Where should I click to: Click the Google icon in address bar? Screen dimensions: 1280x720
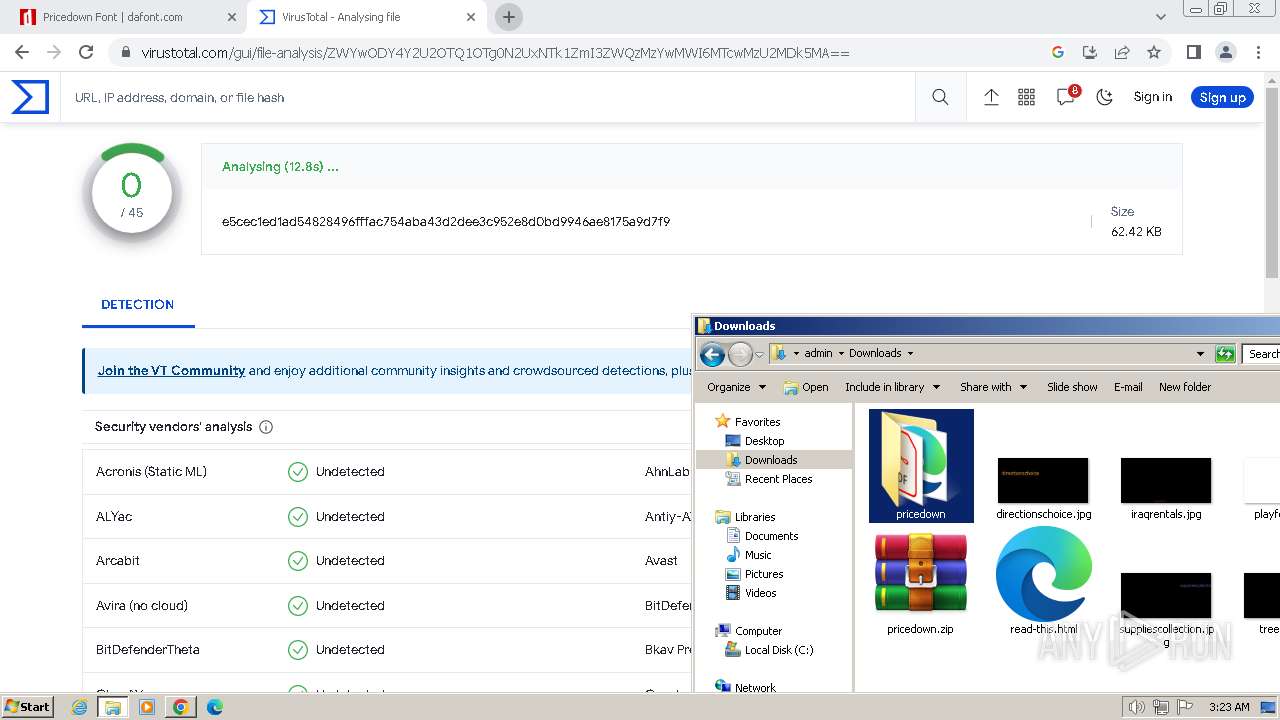[1058, 52]
